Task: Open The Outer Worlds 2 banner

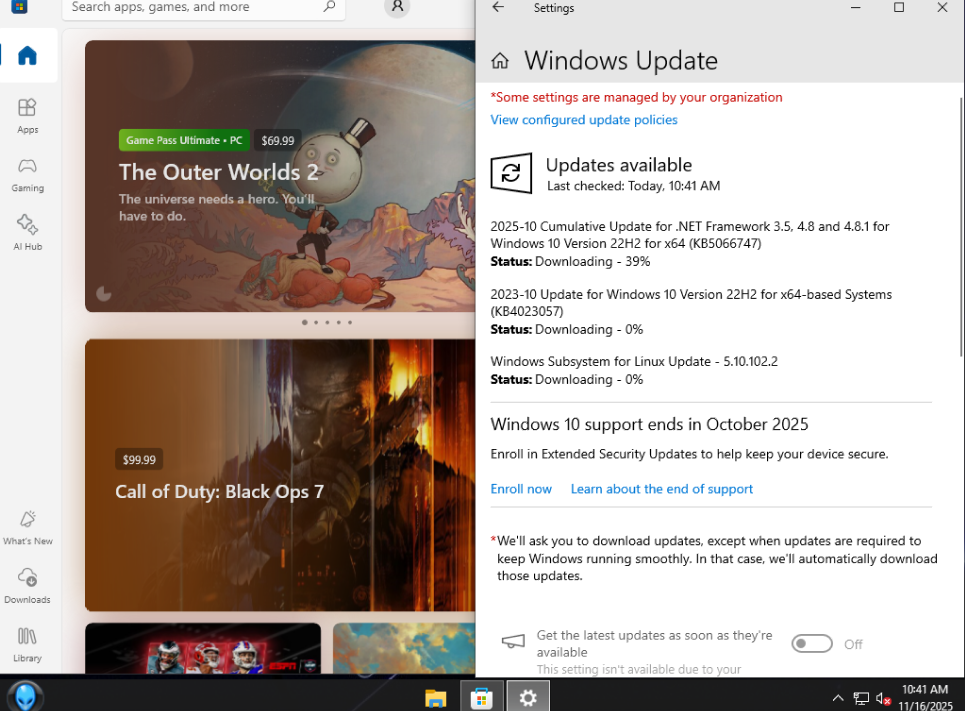Action: (x=280, y=176)
